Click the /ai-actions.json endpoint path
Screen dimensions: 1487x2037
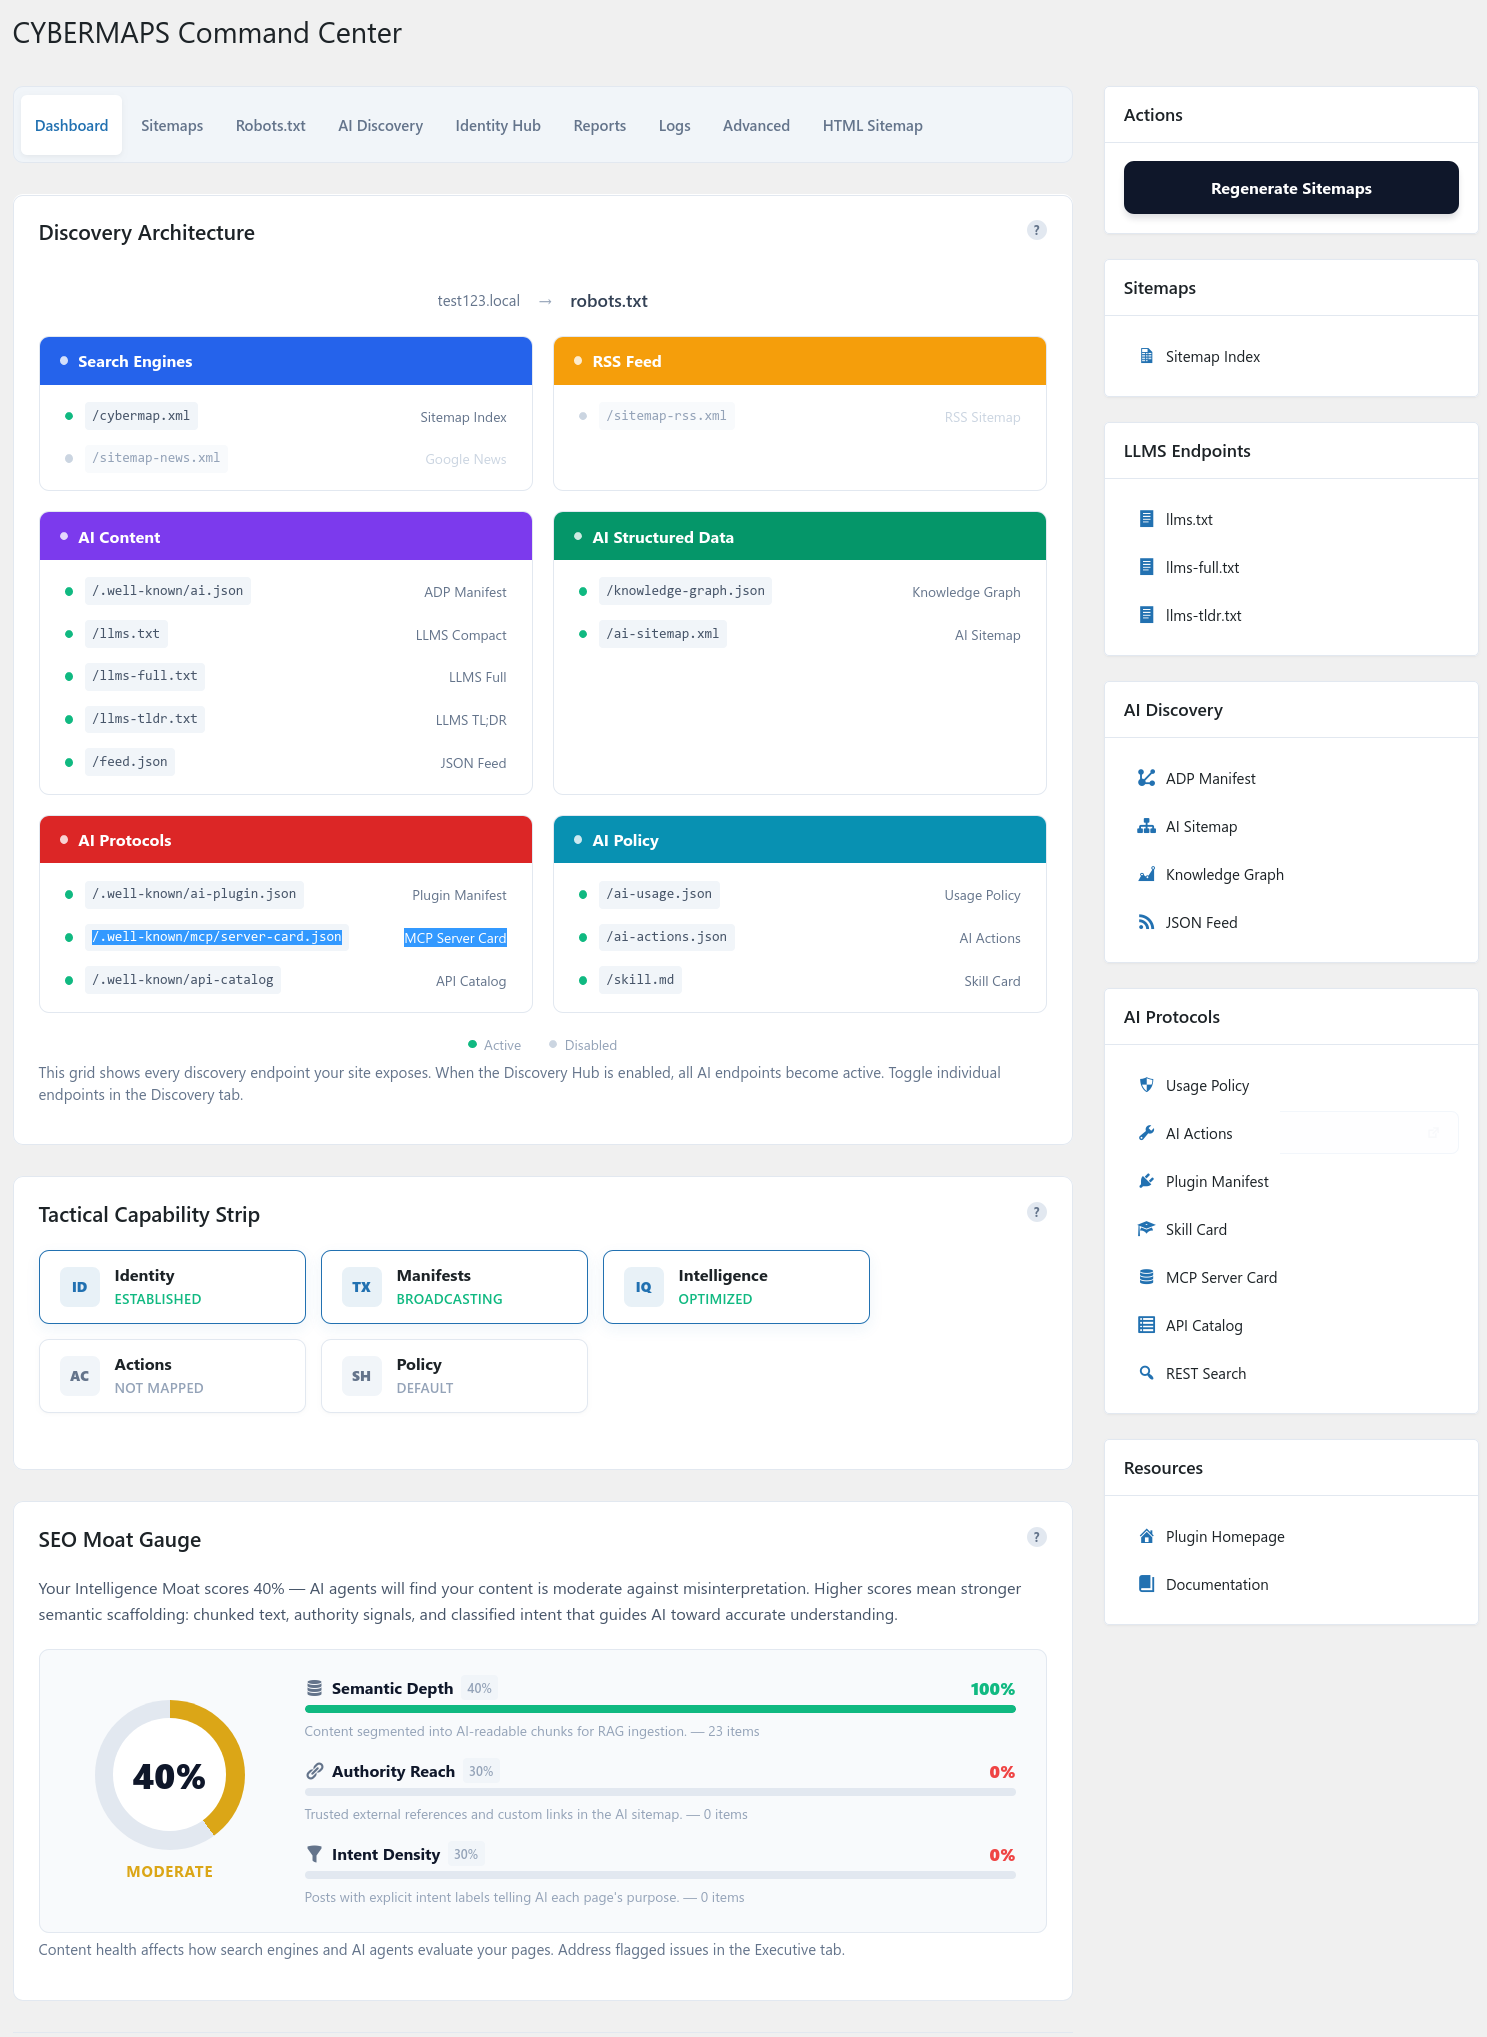pyautogui.click(x=667, y=937)
